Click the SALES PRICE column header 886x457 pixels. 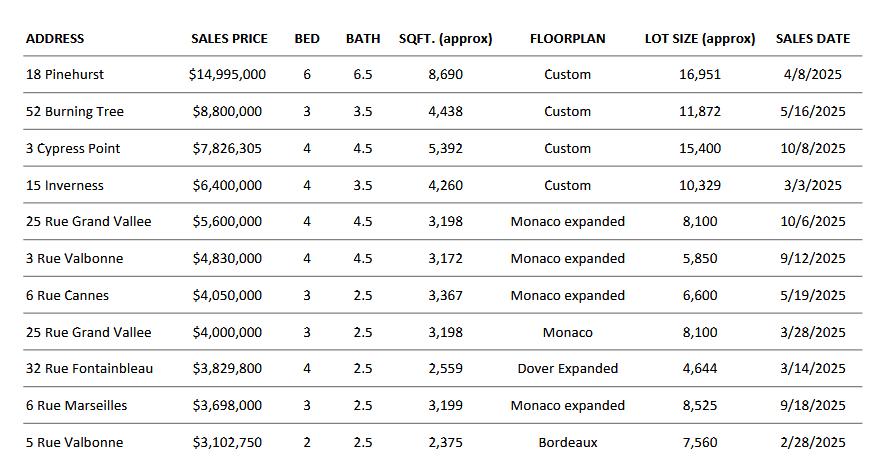tap(229, 39)
